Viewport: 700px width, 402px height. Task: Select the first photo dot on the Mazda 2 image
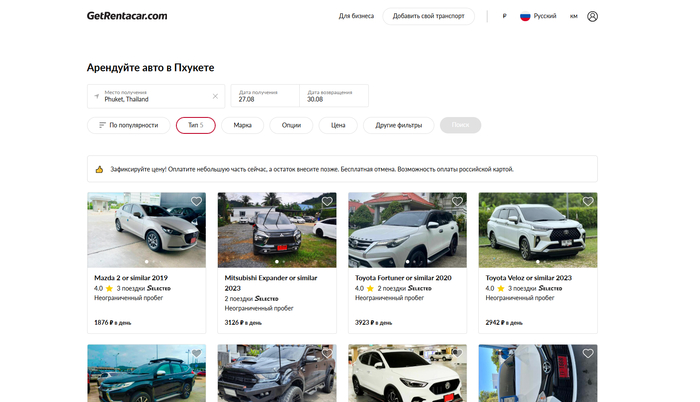(146, 262)
